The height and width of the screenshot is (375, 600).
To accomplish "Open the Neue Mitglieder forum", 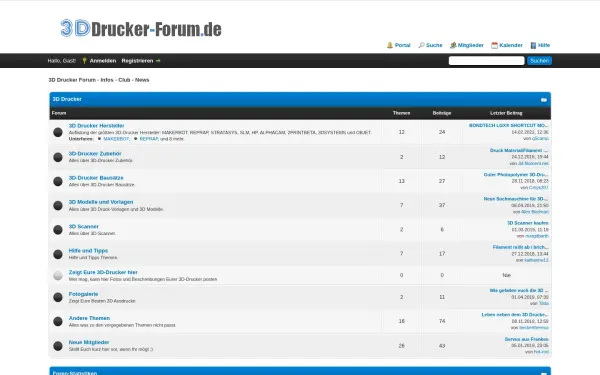I will pos(89,342).
